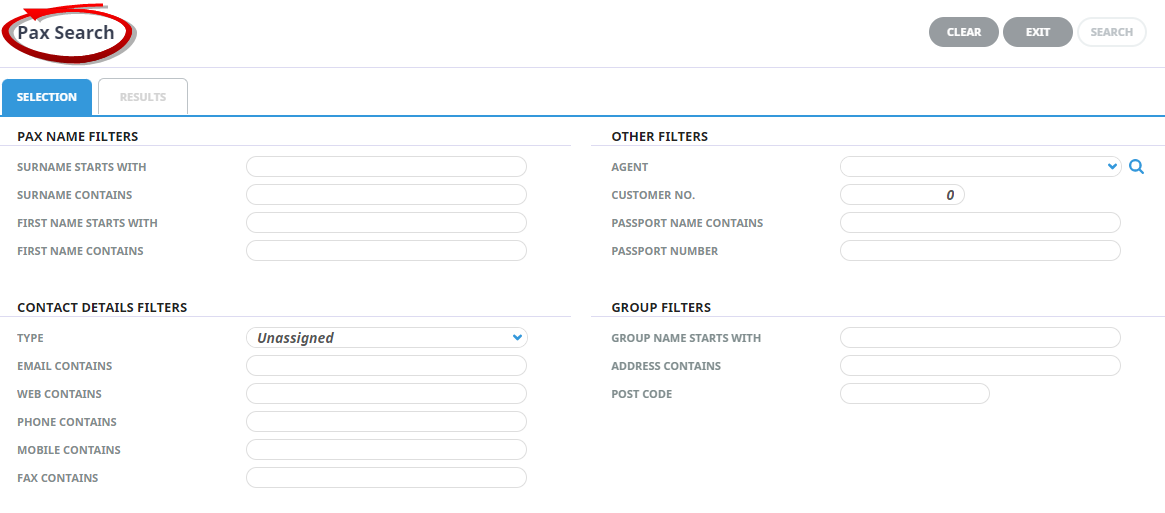
Task: Focus the Post Code field
Action: click(915, 393)
